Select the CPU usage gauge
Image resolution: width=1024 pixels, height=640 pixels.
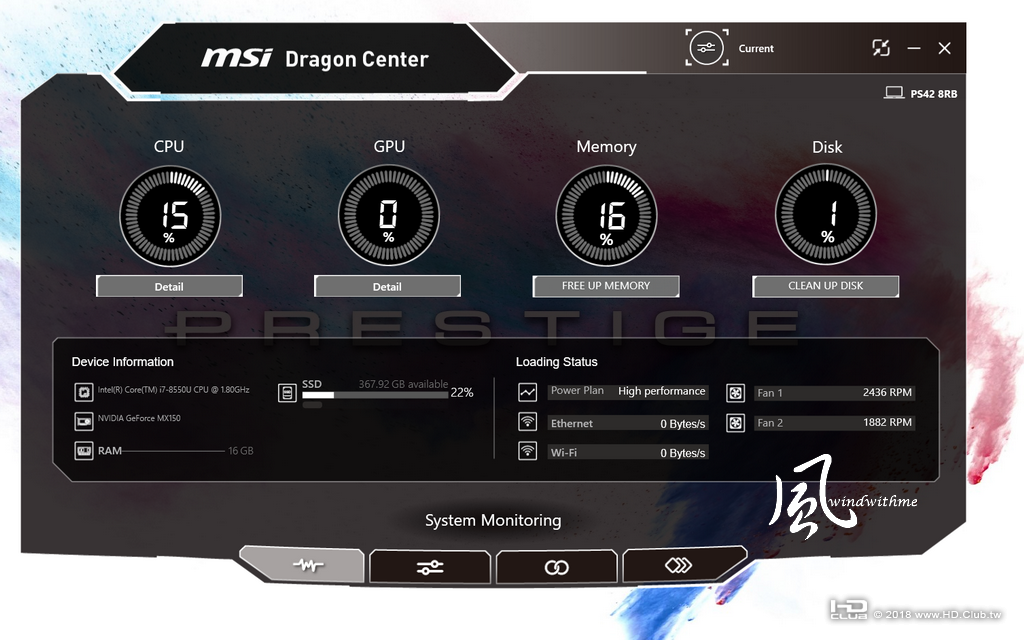point(170,216)
